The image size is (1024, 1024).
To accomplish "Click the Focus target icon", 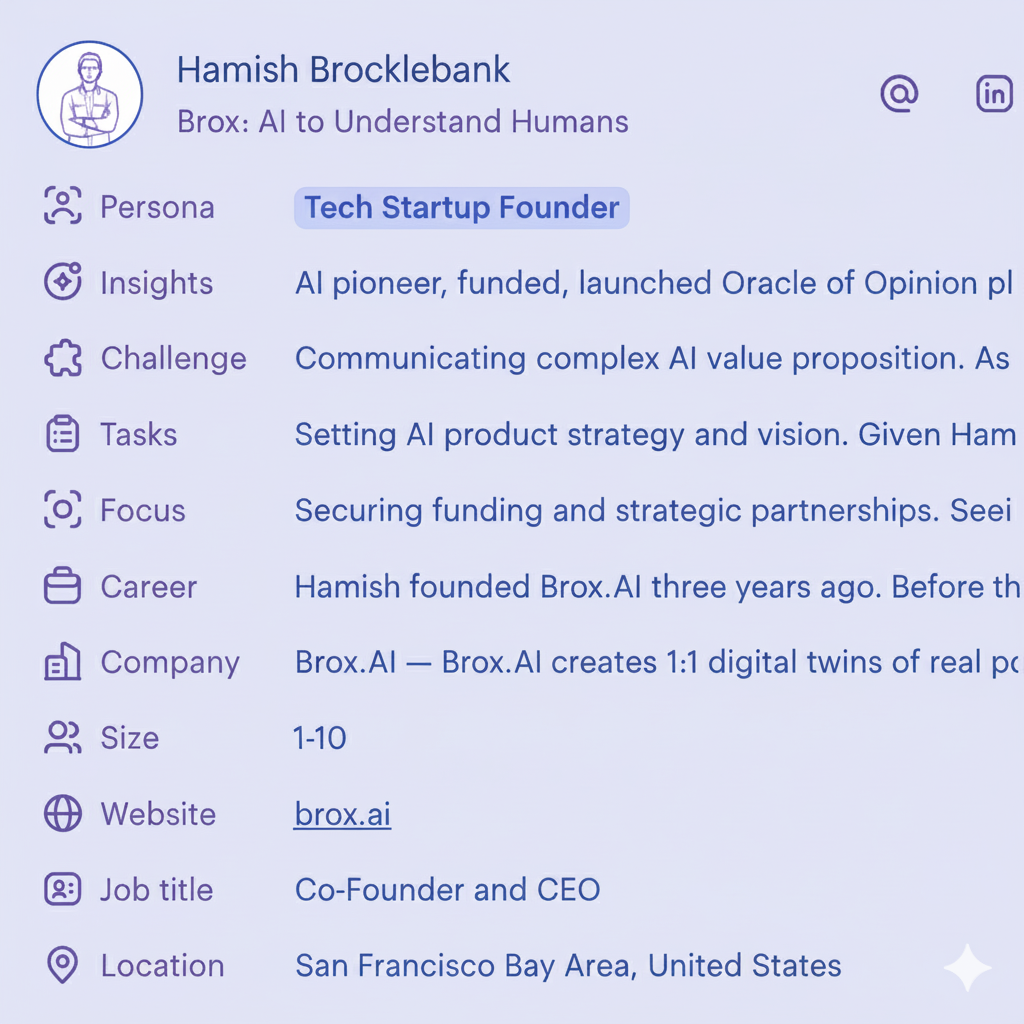I will tap(63, 510).
